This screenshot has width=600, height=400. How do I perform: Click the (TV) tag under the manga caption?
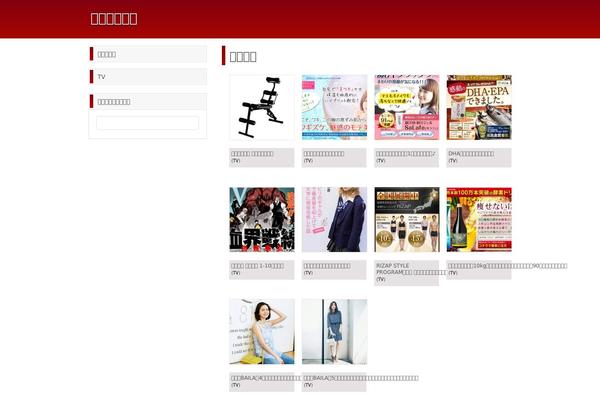coord(235,273)
